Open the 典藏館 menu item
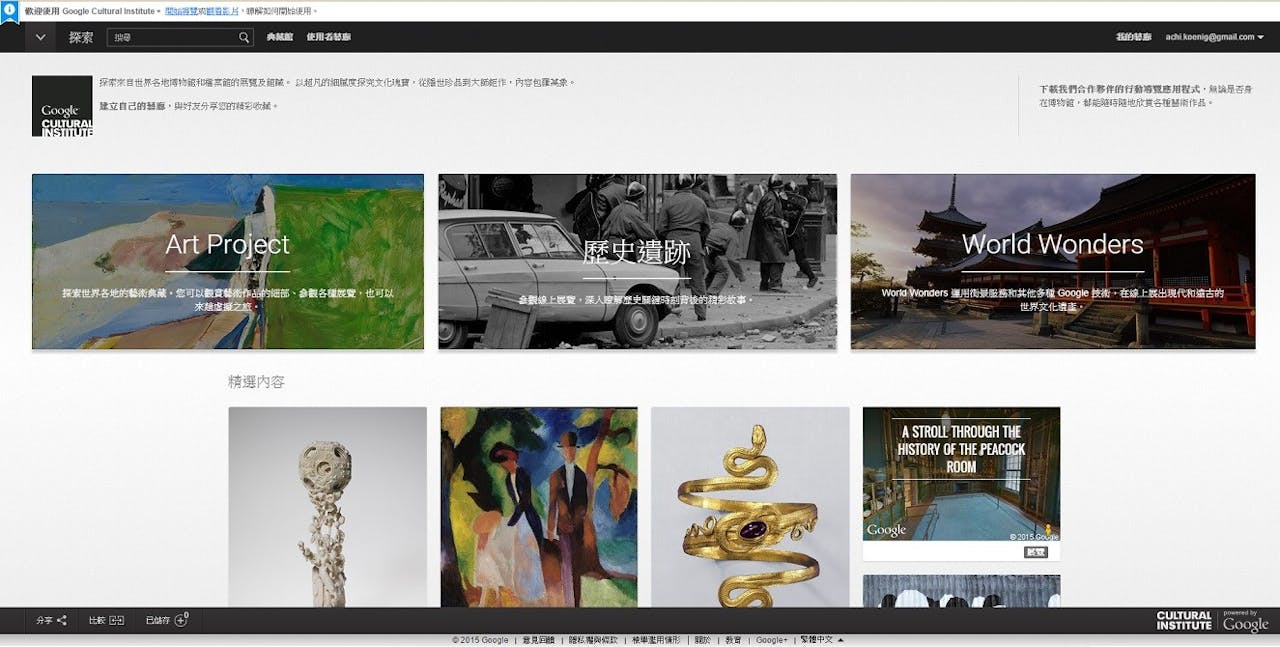The image size is (1280, 647). [x=281, y=38]
